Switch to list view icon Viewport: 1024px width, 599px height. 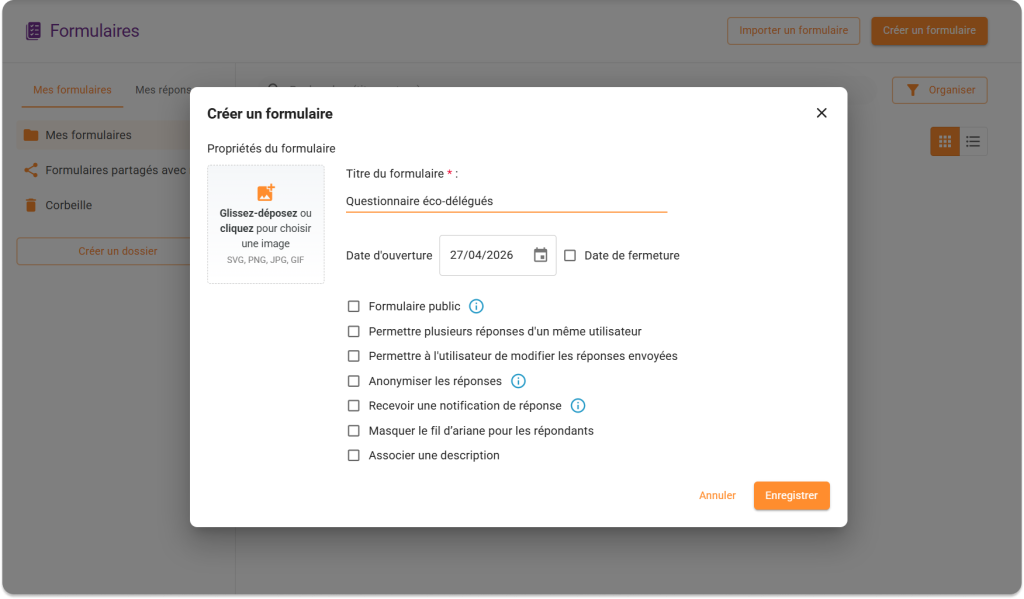point(973,142)
